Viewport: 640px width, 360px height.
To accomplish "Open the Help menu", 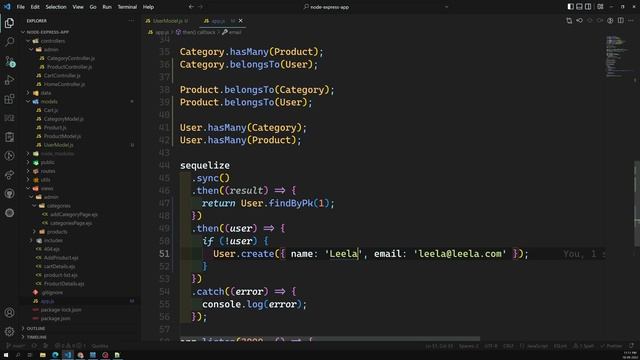I will [149, 7].
